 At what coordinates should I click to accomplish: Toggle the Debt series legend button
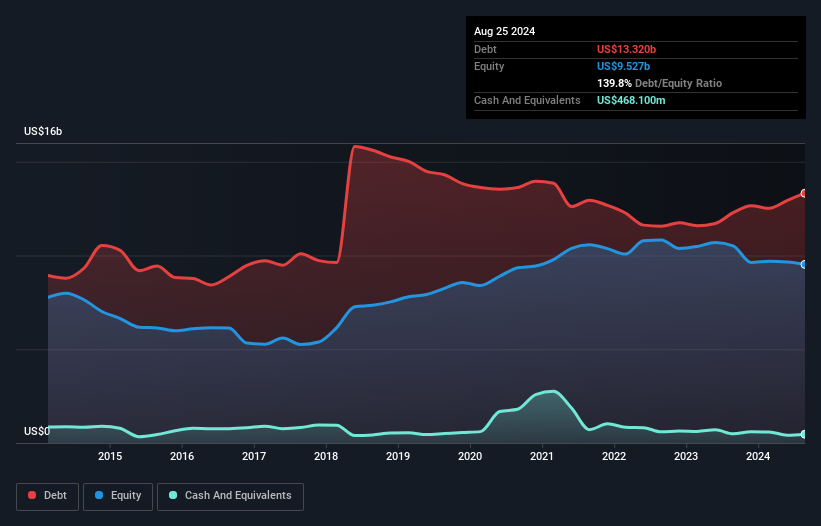tap(47, 496)
